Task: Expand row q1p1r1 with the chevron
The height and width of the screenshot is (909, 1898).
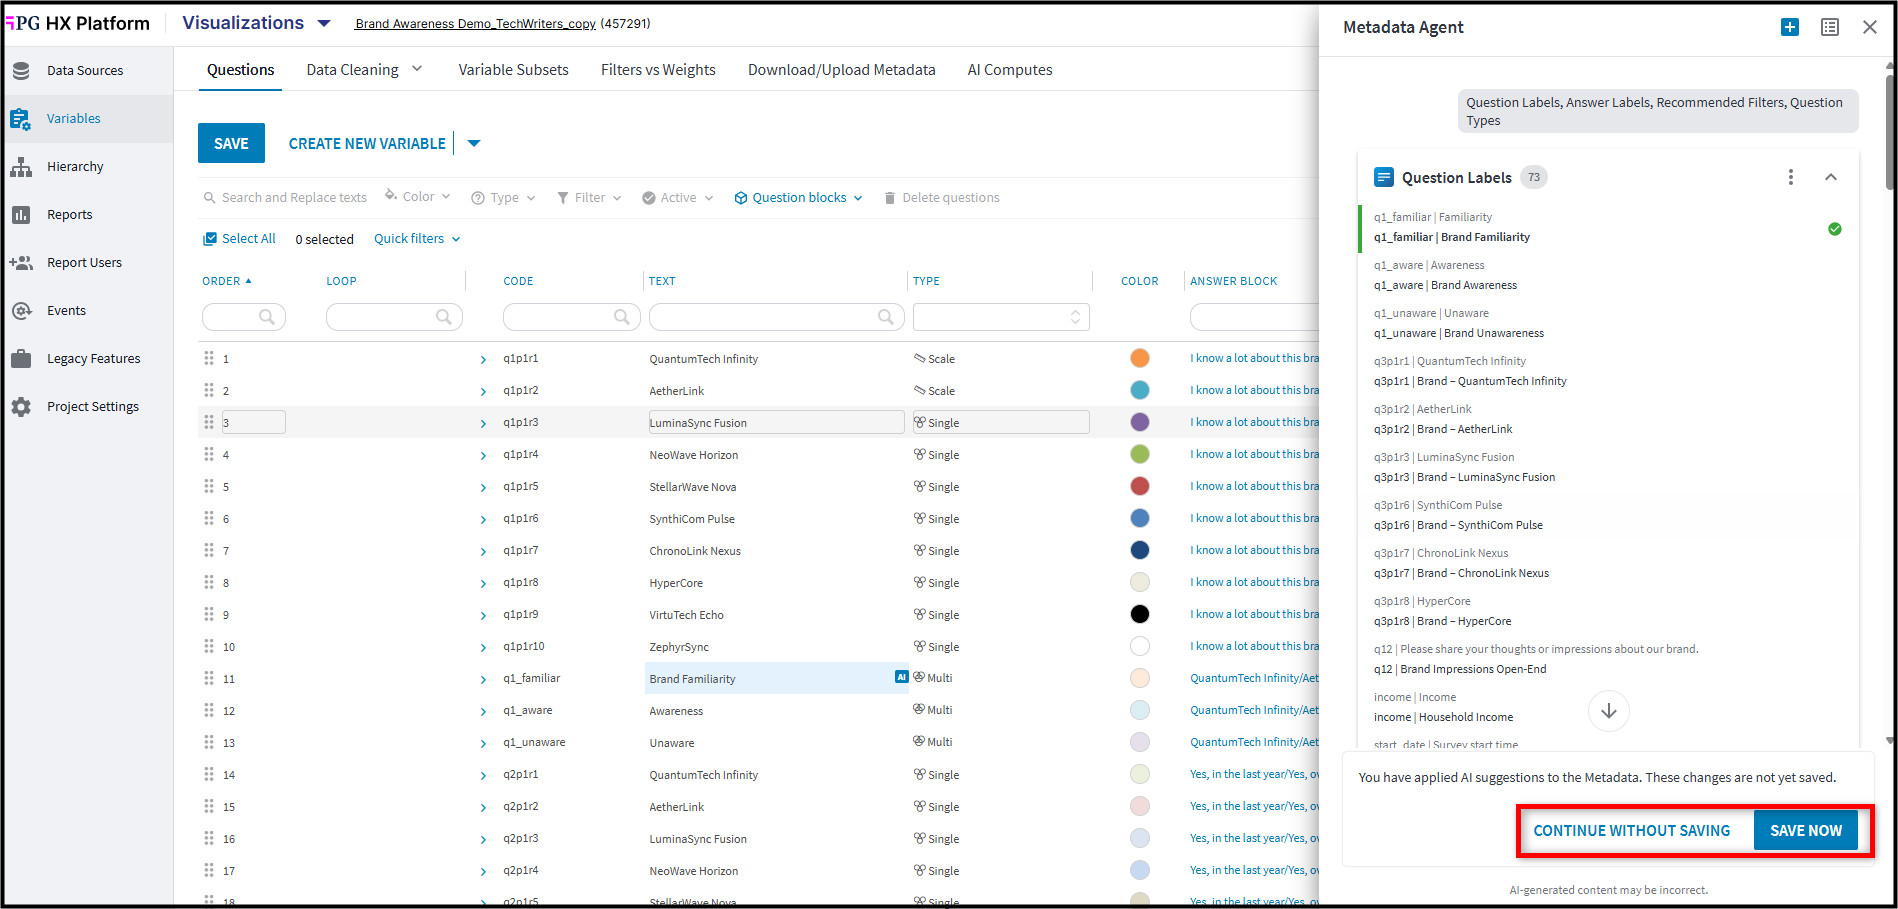Action: coord(483,360)
